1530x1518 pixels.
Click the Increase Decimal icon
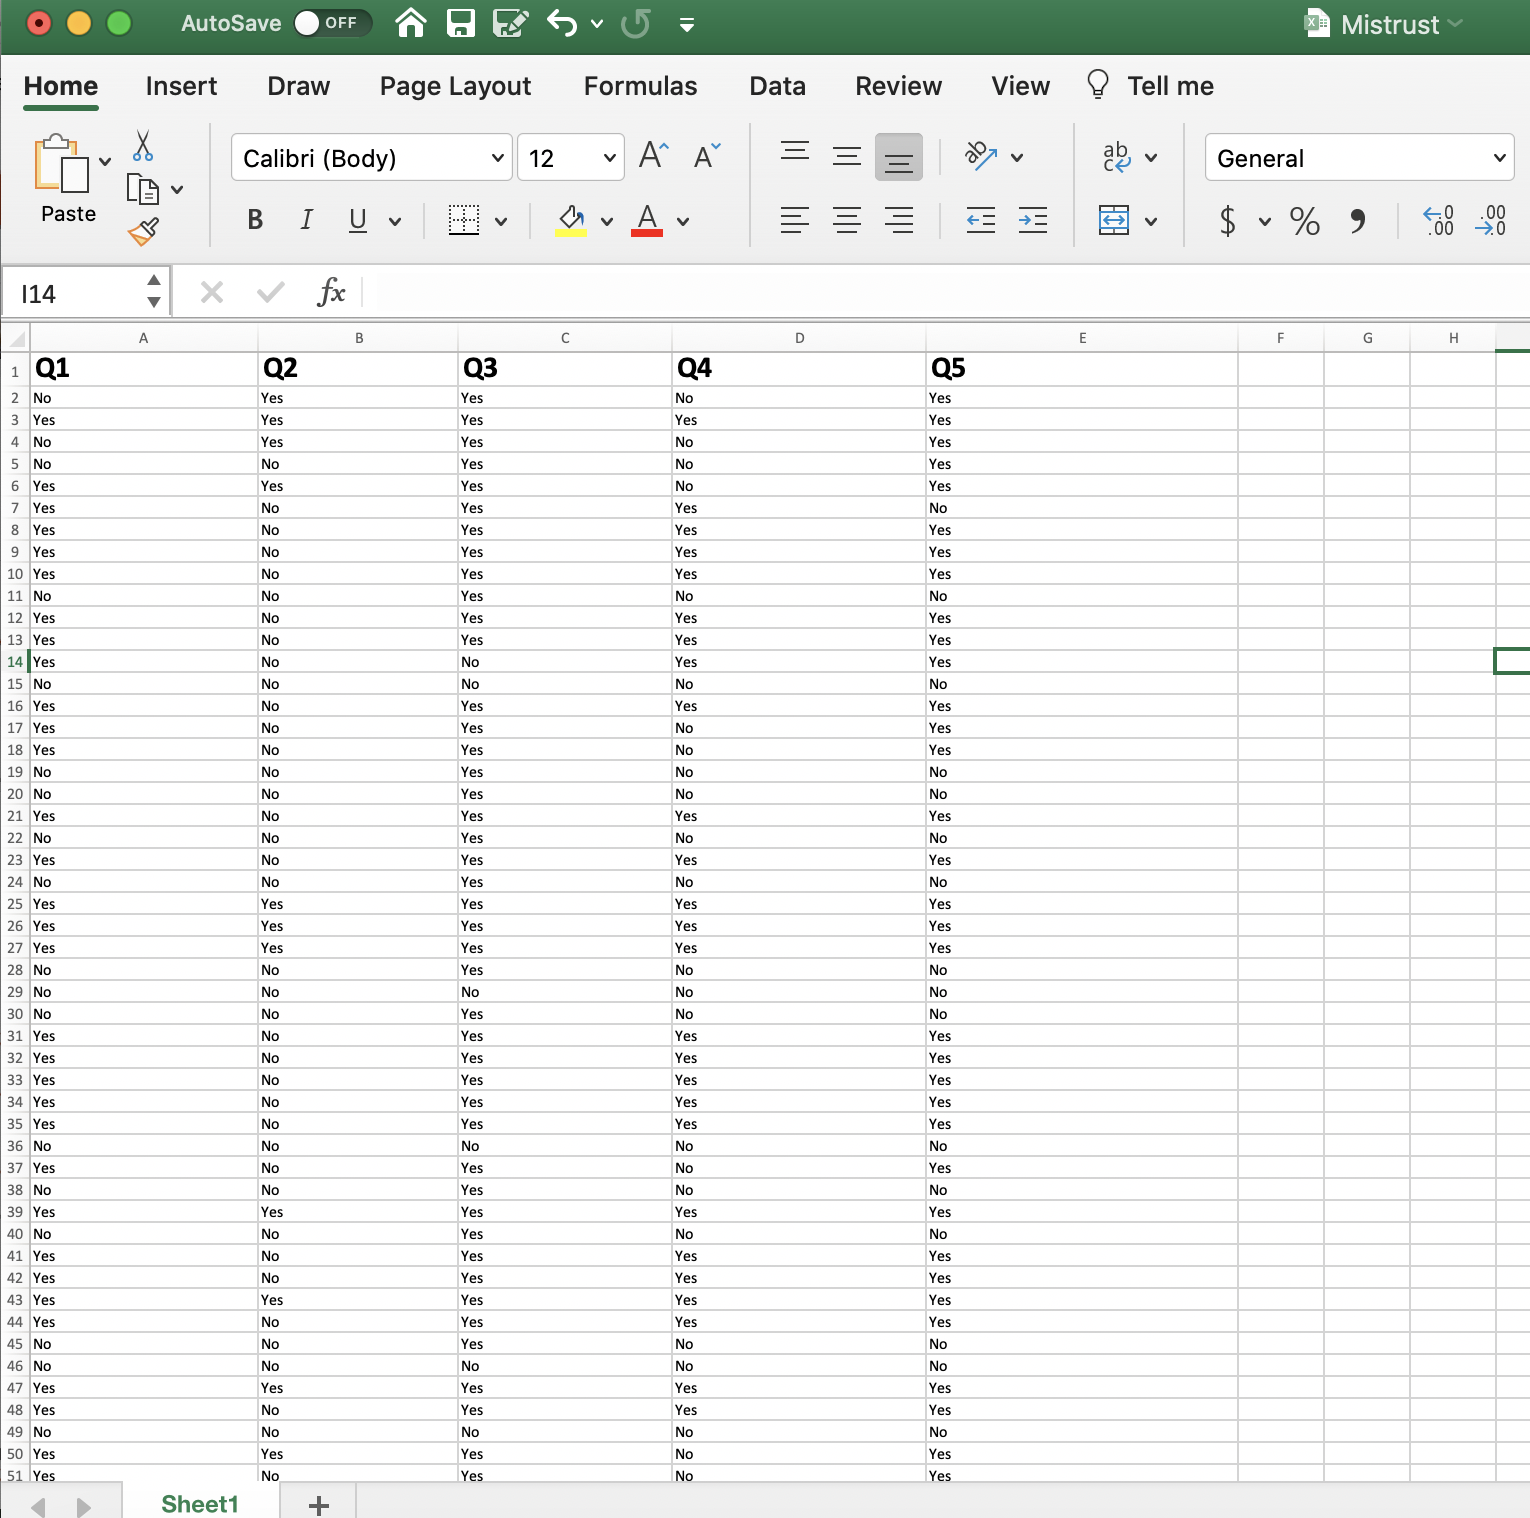pyautogui.click(x=1439, y=220)
